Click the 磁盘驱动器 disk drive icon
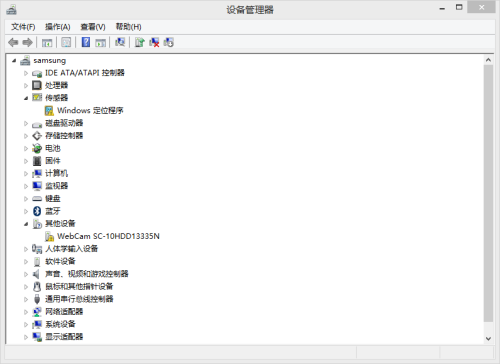500x364 pixels. click(x=37, y=124)
